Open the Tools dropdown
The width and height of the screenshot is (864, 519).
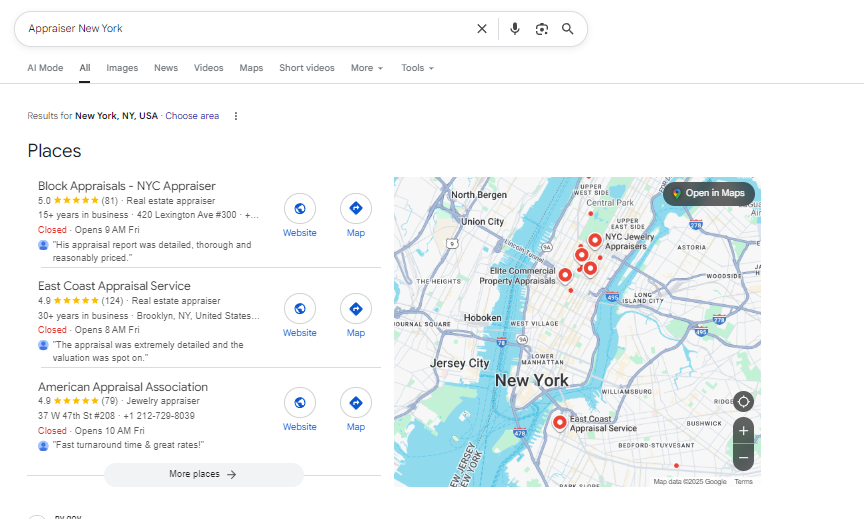point(417,68)
